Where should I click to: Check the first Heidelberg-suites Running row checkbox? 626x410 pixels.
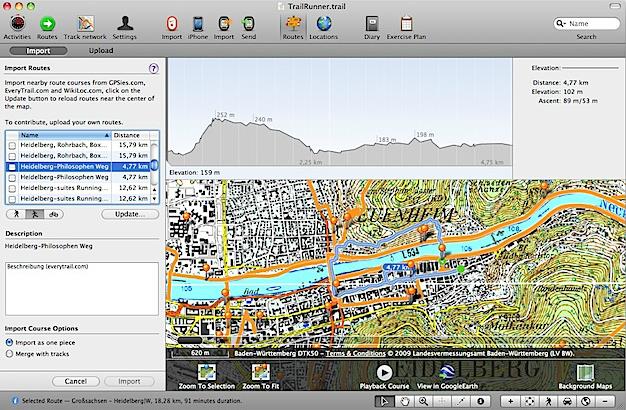(x=12, y=188)
